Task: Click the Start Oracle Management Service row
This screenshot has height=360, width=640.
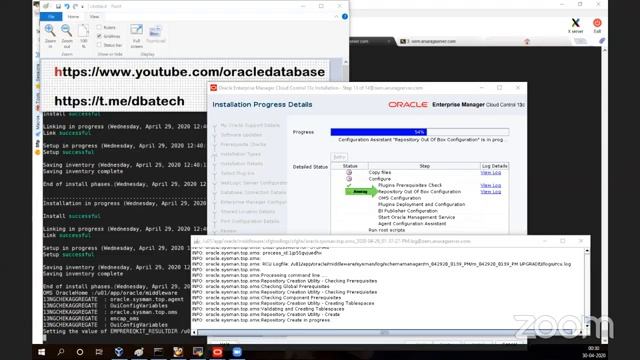Action: [x=416, y=217]
